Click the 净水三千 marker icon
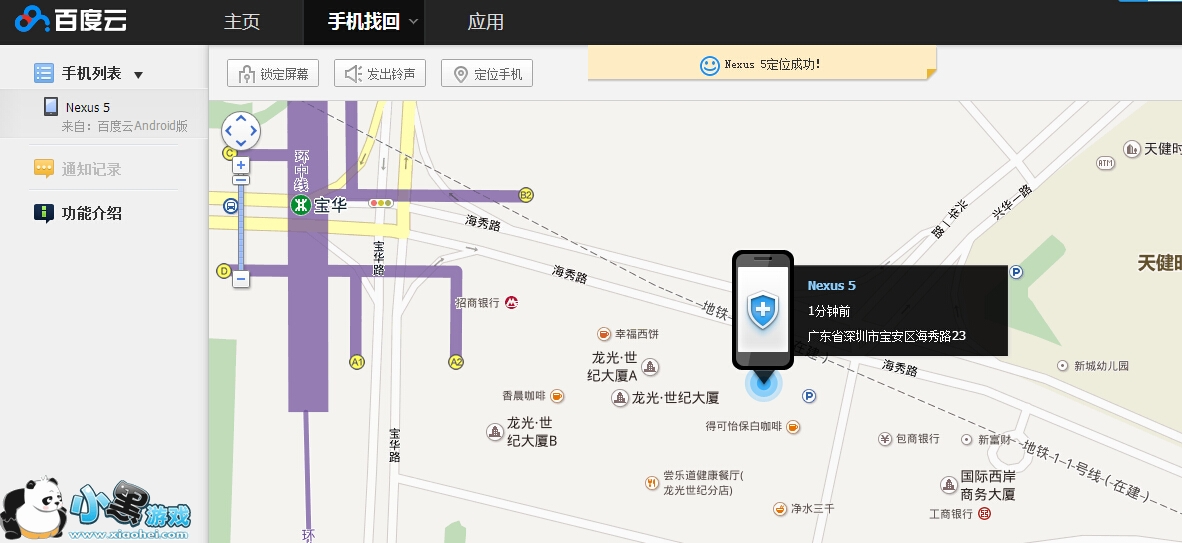The width and height of the screenshot is (1182, 543). tap(780, 509)
